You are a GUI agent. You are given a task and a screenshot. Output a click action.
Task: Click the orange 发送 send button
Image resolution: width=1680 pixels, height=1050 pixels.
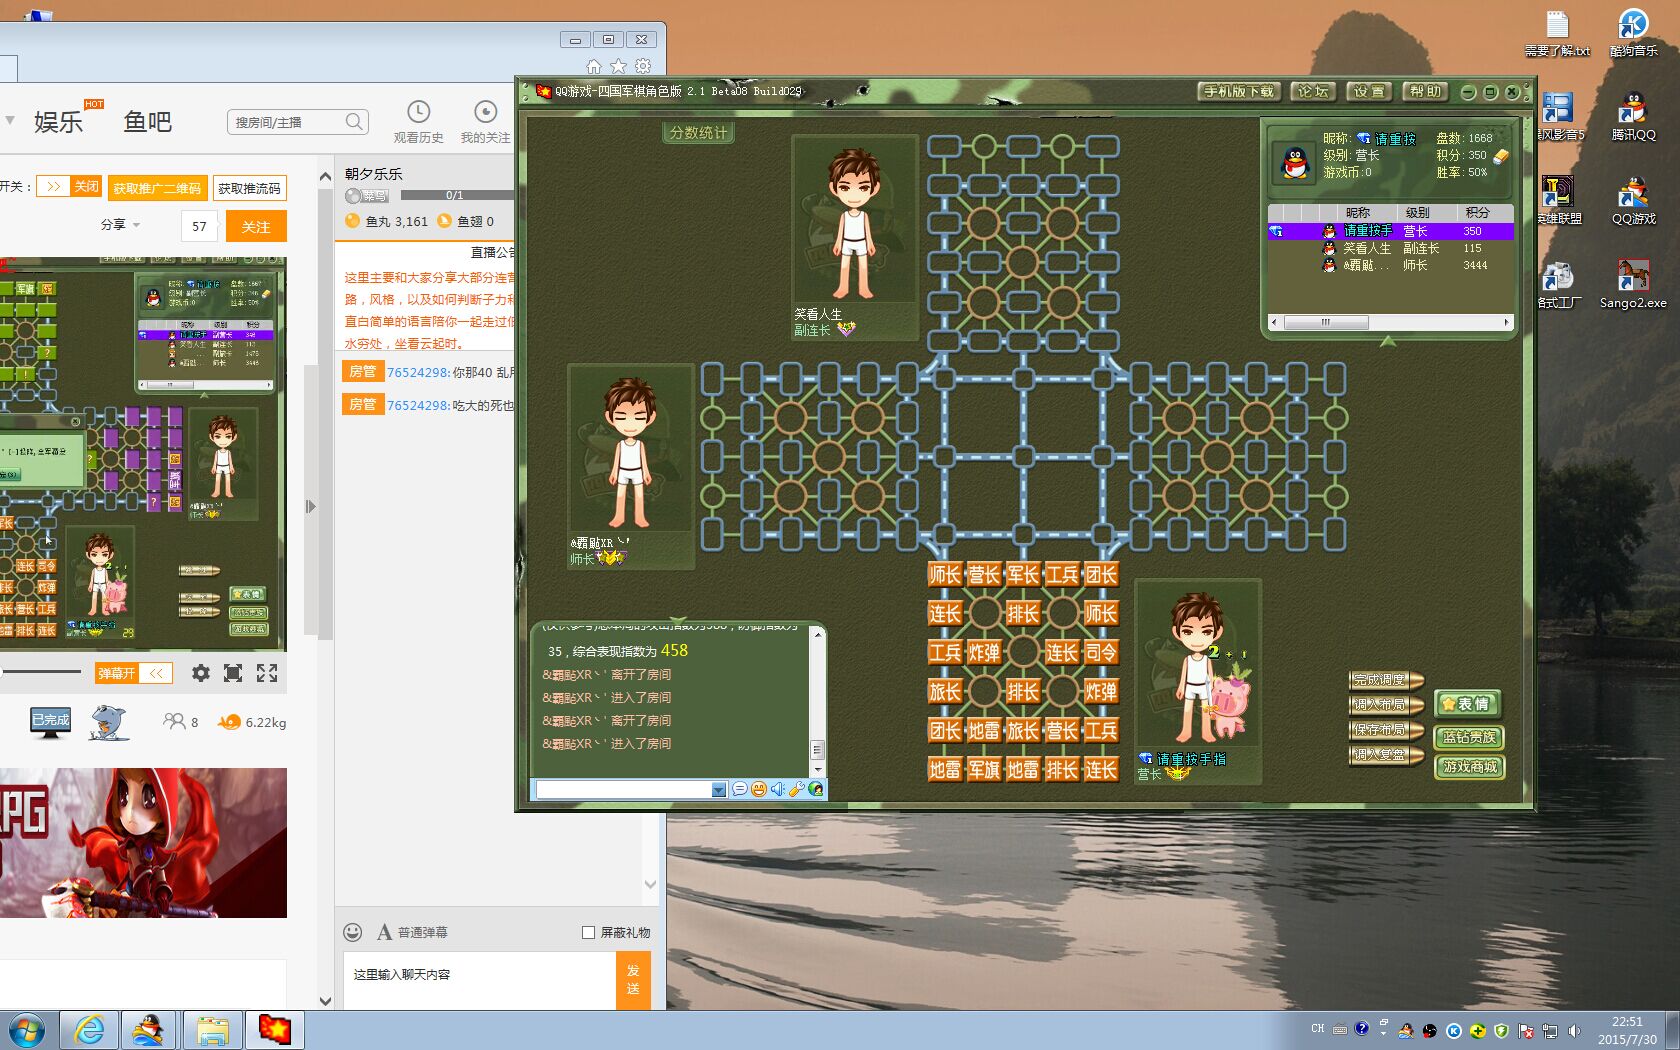(x=633, y=980)
